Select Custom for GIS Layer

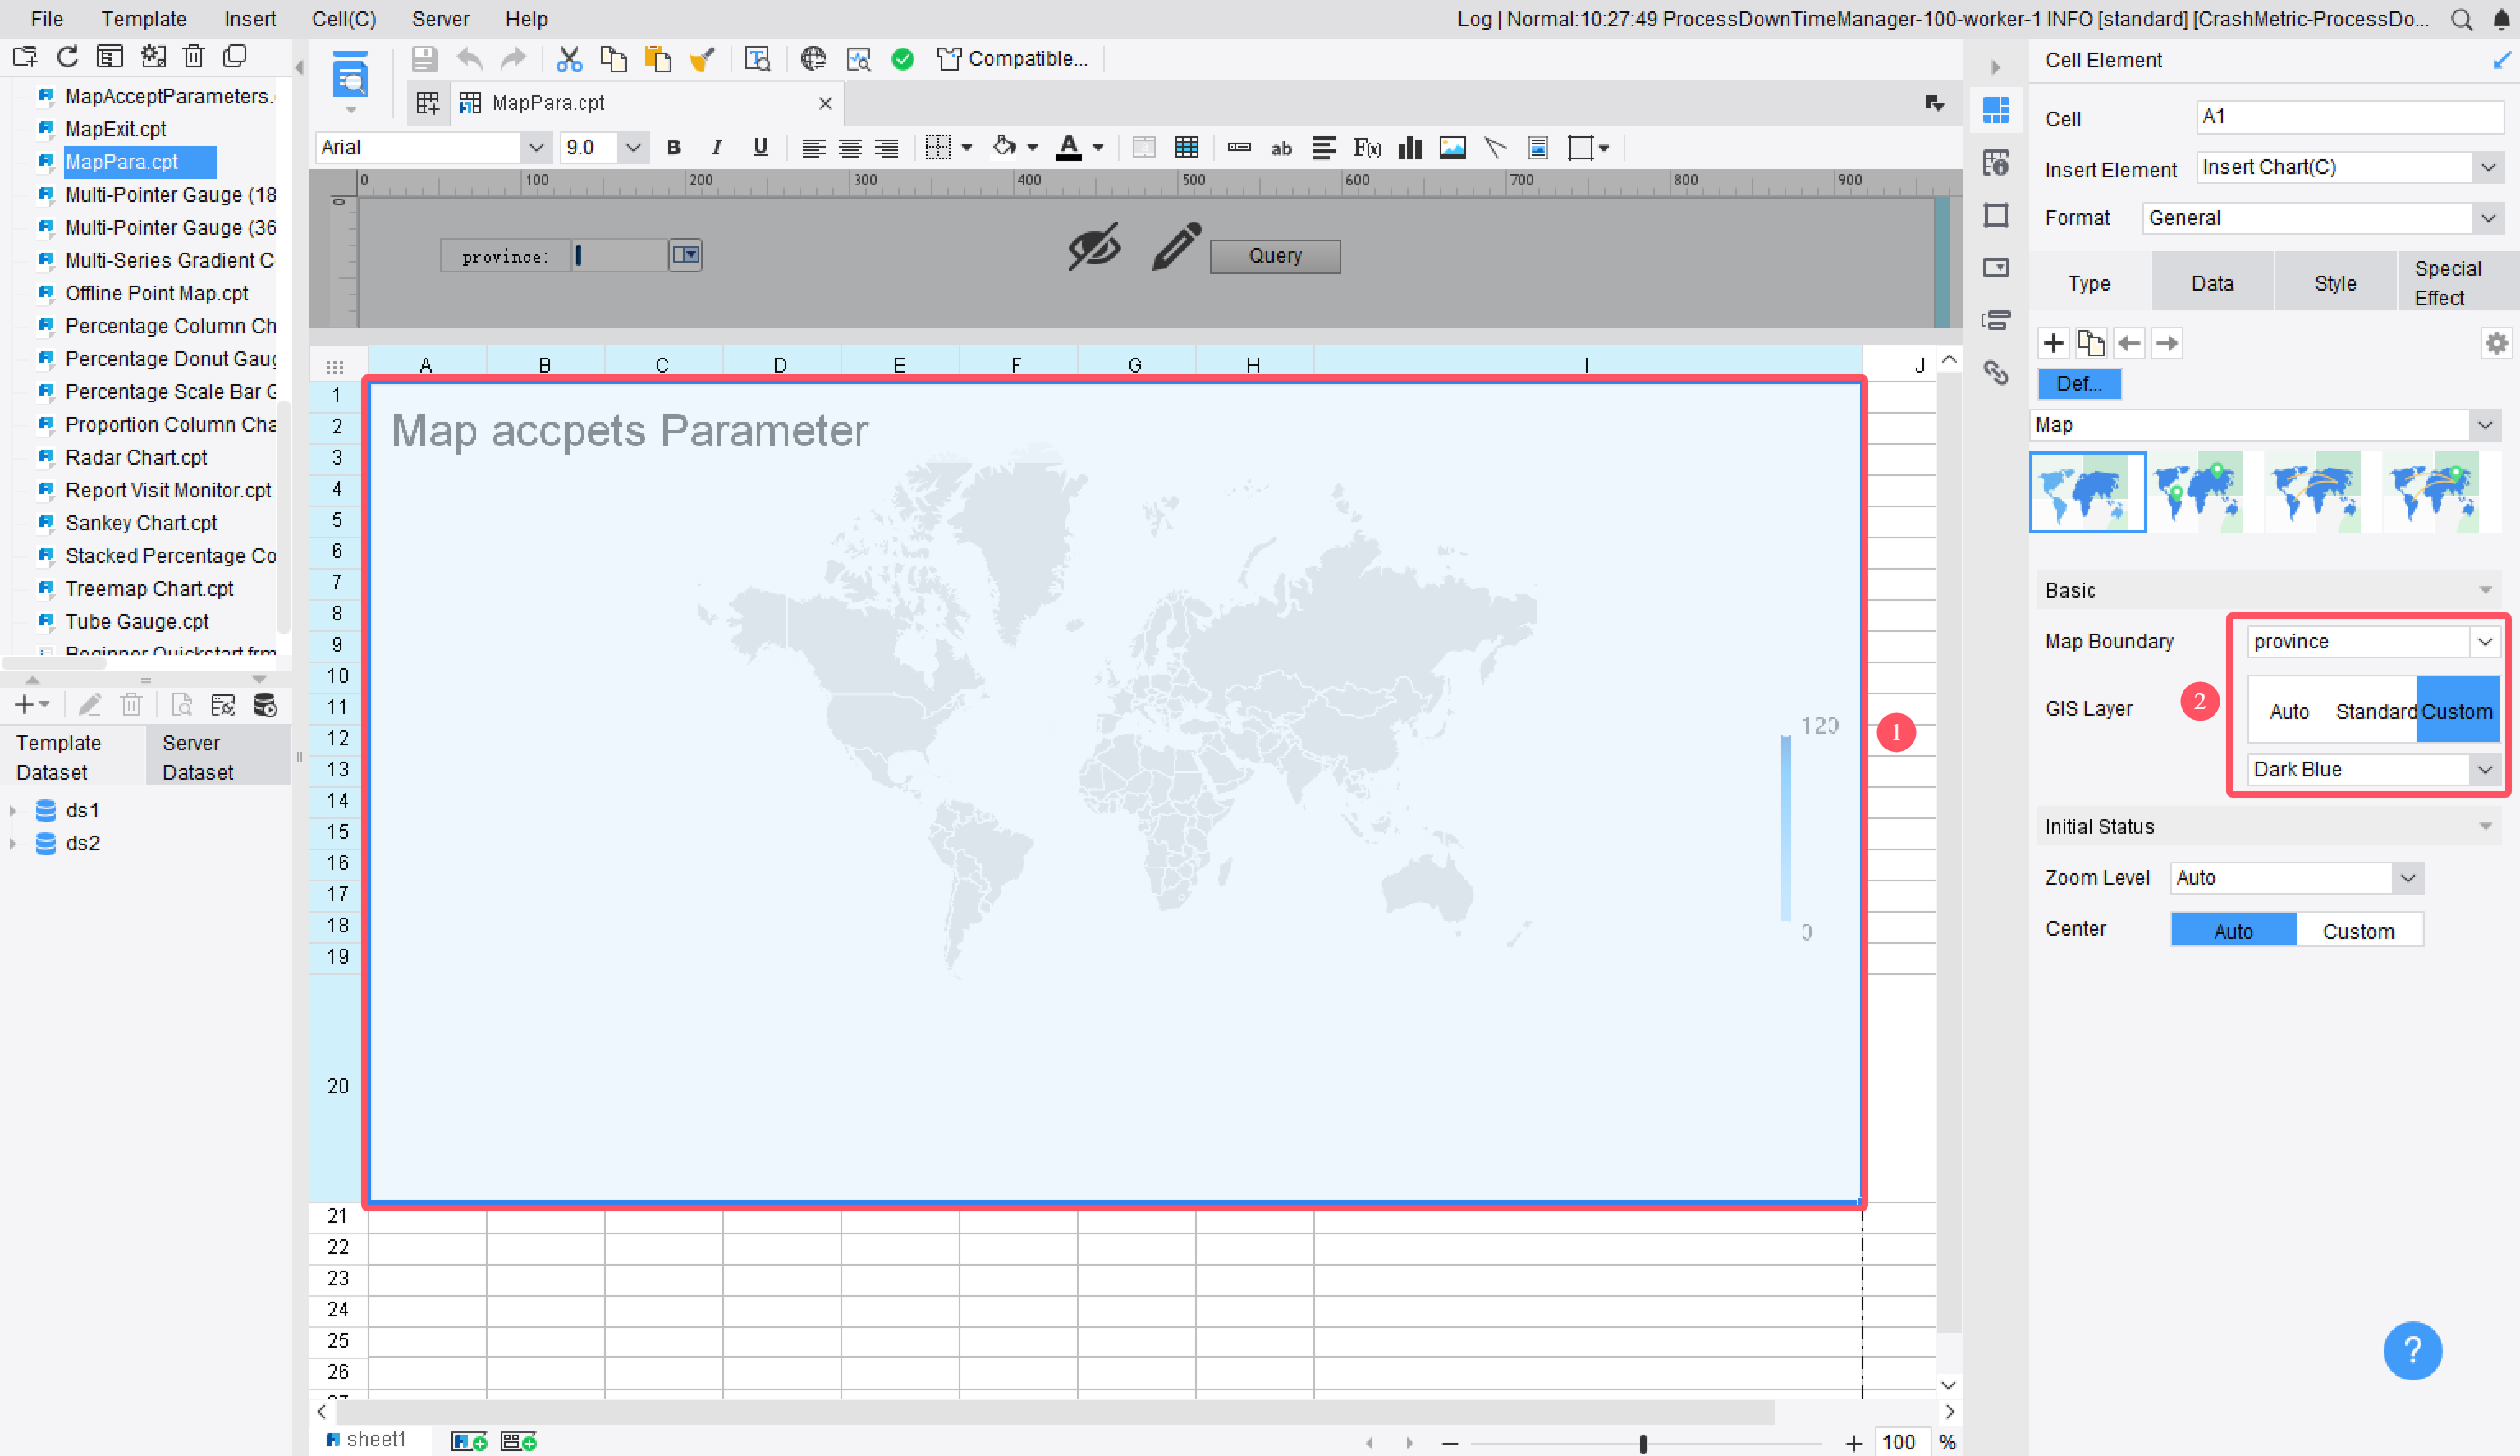point(2457,711)
